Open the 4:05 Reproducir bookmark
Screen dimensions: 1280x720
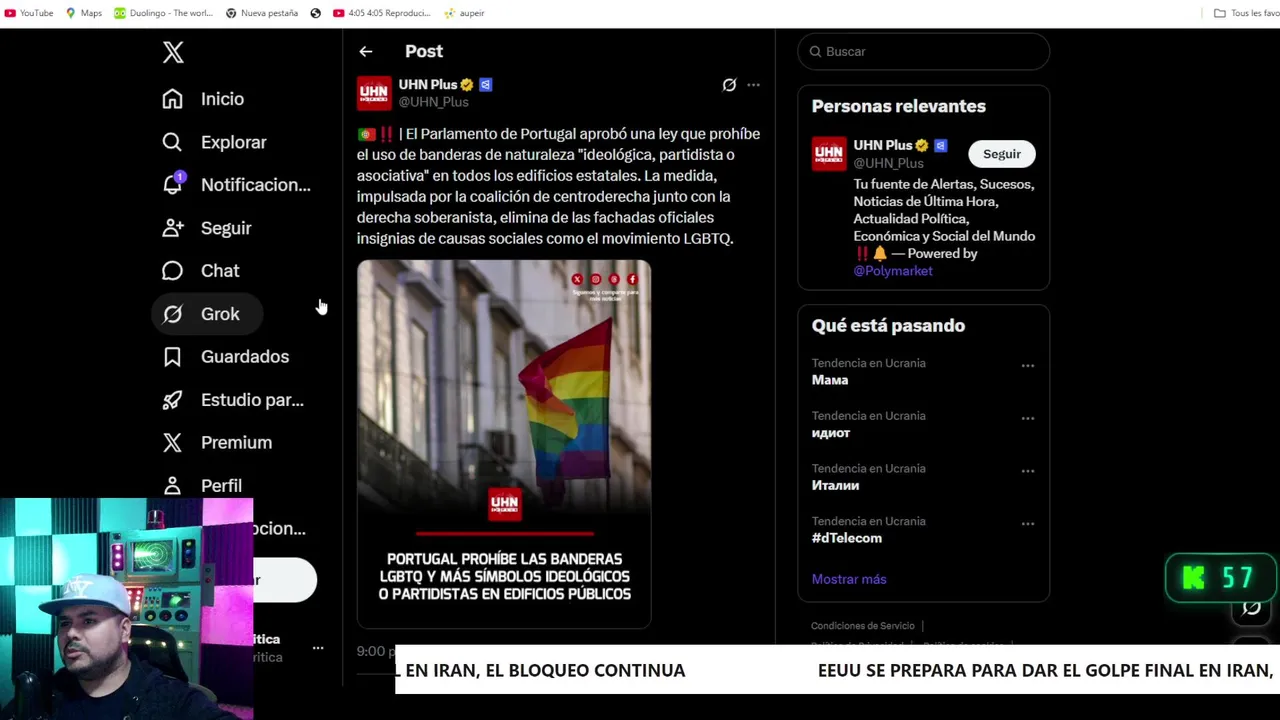[x=382, y=13]
